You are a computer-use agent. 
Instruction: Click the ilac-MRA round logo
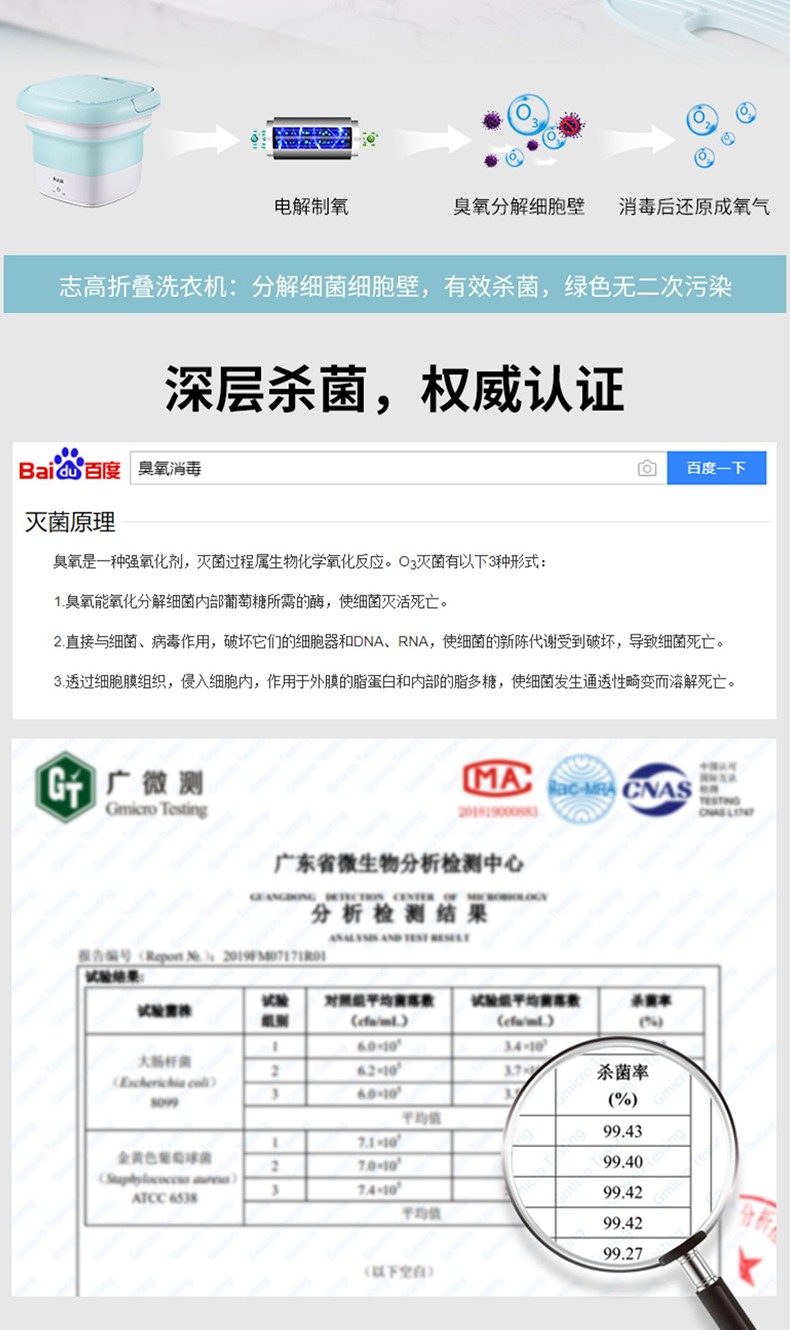coord(582,788)
